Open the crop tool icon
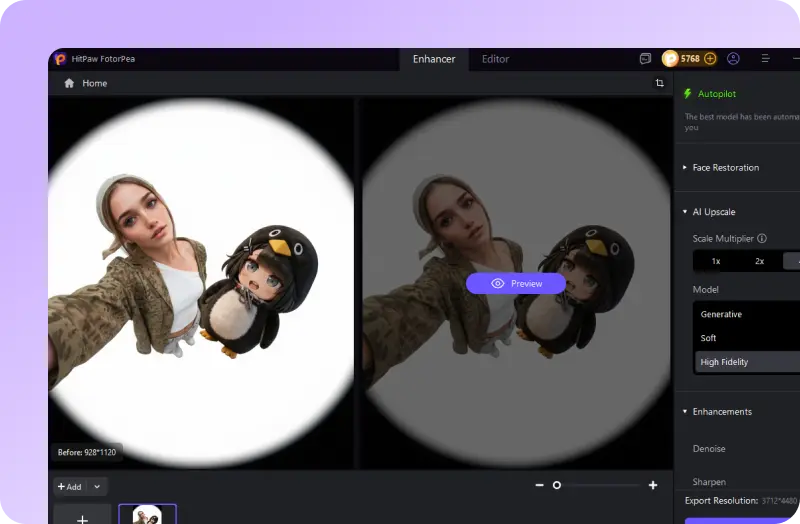The height and width of the screenshot is (524, 800). click(659, 83)
